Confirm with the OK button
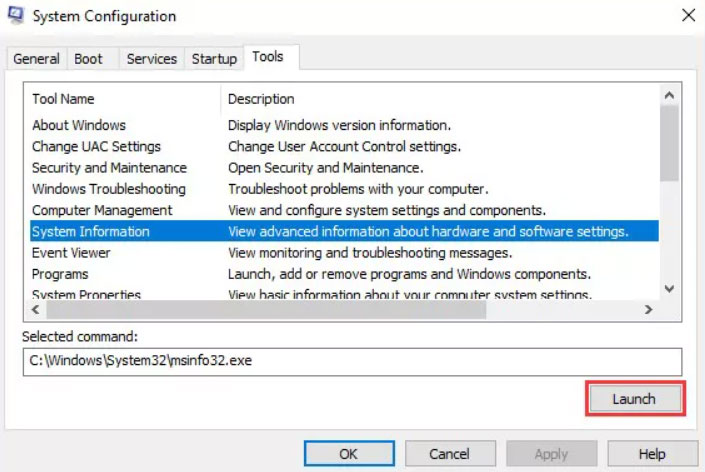705x472 pixels. [x=349, y=454]
